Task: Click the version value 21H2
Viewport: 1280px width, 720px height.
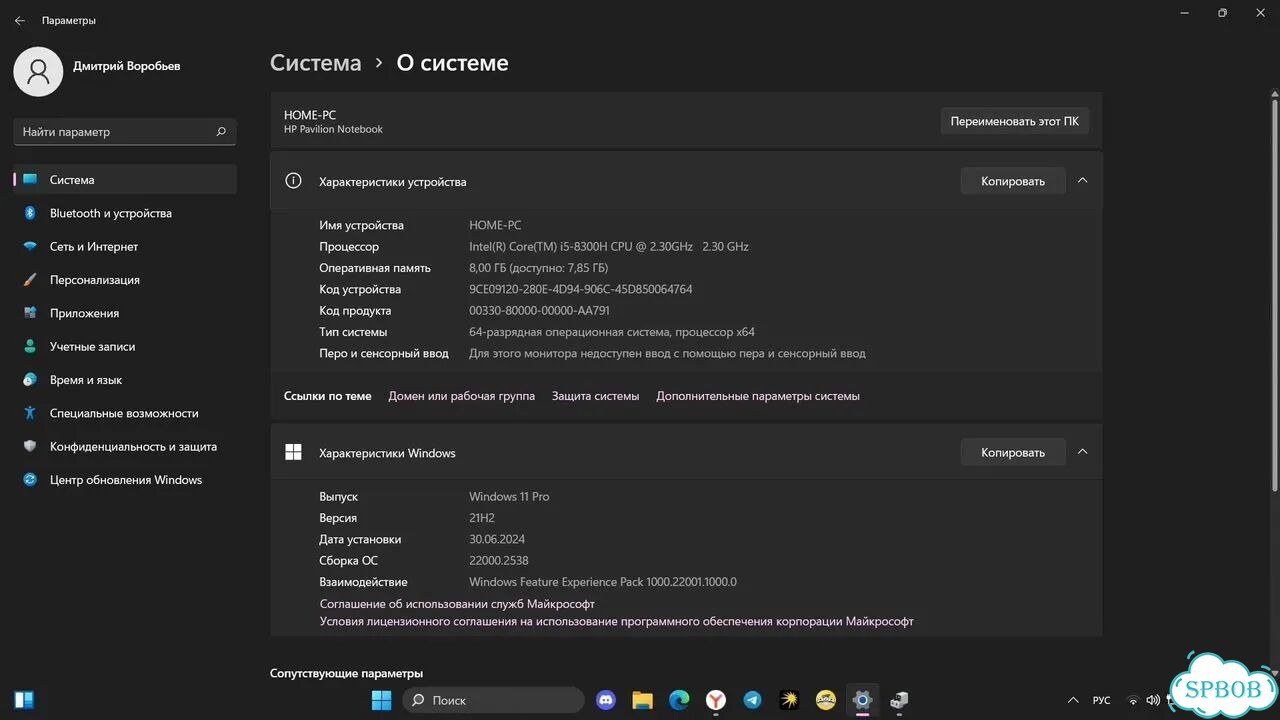Action: click(x=482, y=518)
